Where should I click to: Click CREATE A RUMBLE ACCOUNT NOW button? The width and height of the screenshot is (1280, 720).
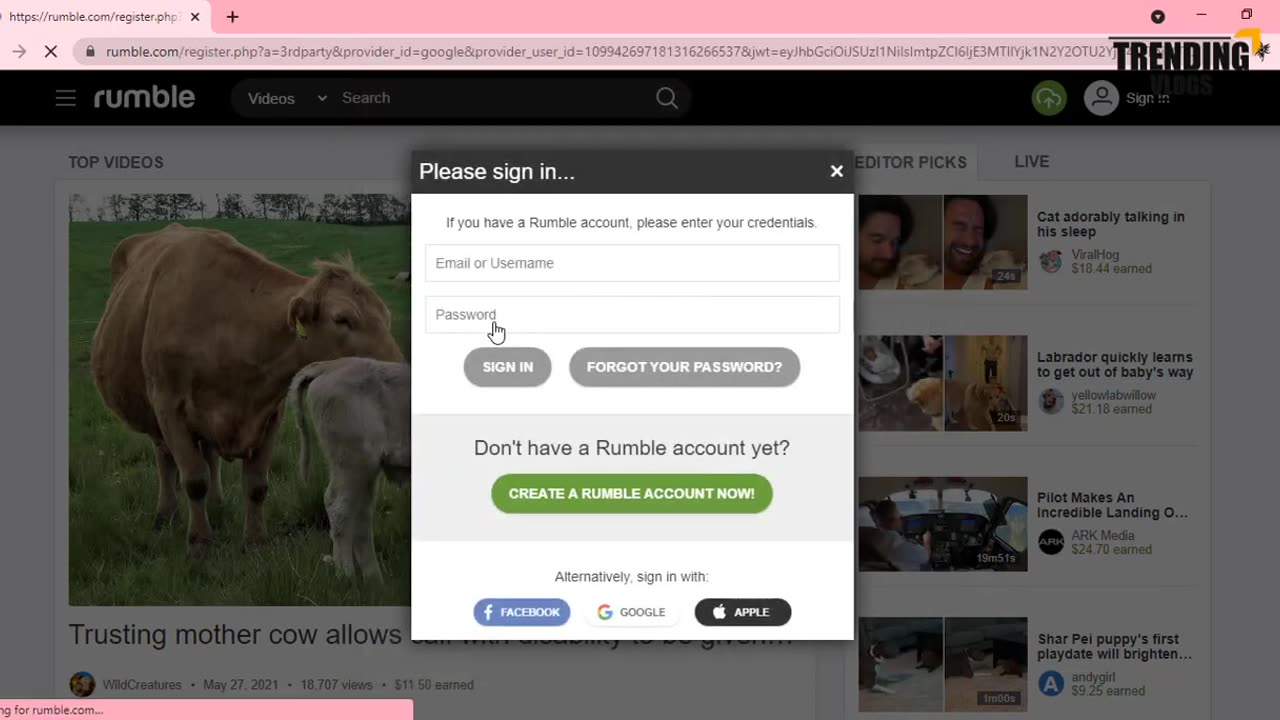click(632, 494)
